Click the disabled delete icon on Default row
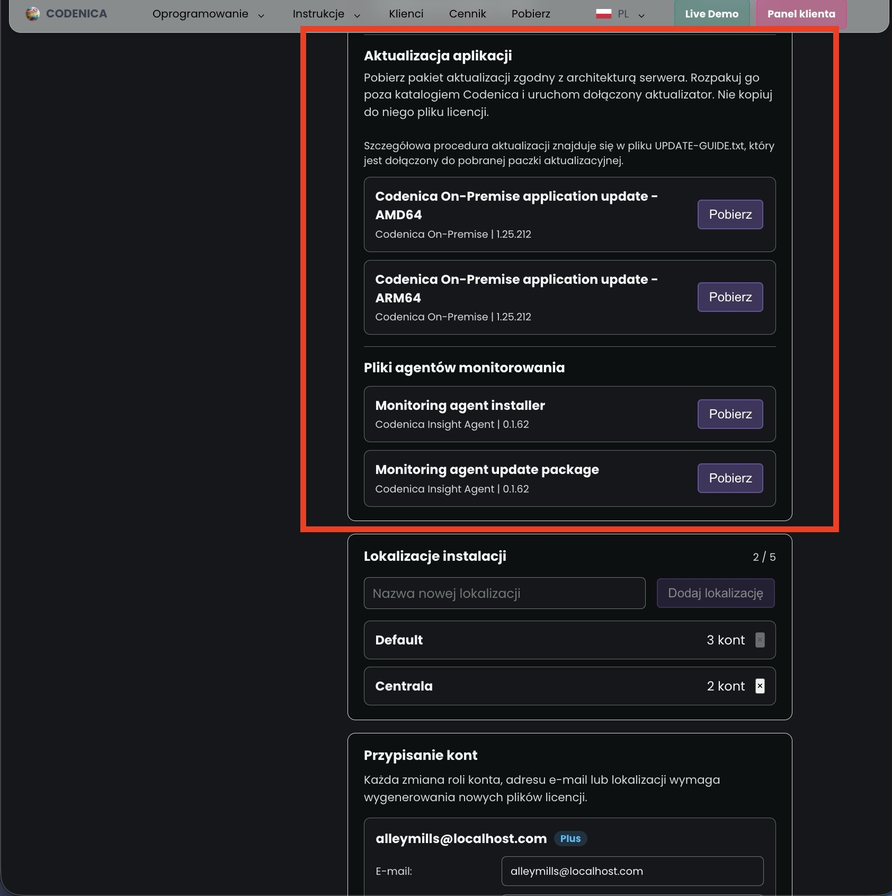Screen dimensions: 892x896 pyautogui.click(x=759, y=640)
